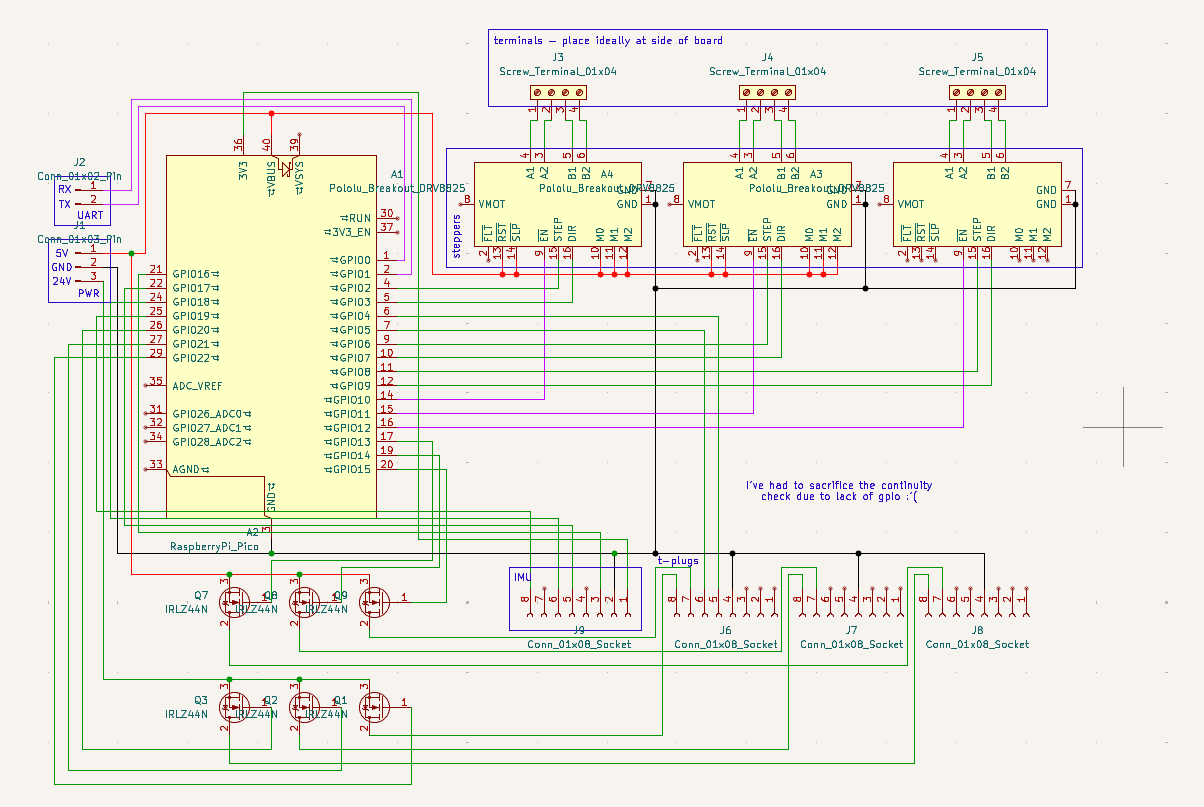This screenshot has width=1204, height=807.
Task: Click the 'J9' reference label
Action: [579, 630]
